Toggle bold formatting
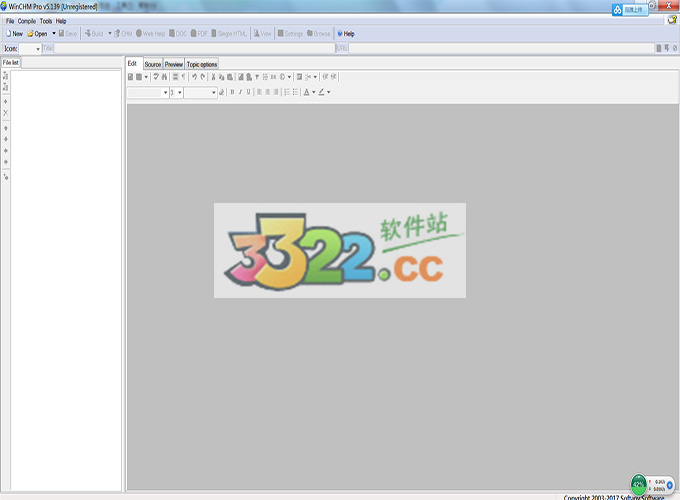Image resolution: width=680 pixels, height=500 pixels. (232, 92)
